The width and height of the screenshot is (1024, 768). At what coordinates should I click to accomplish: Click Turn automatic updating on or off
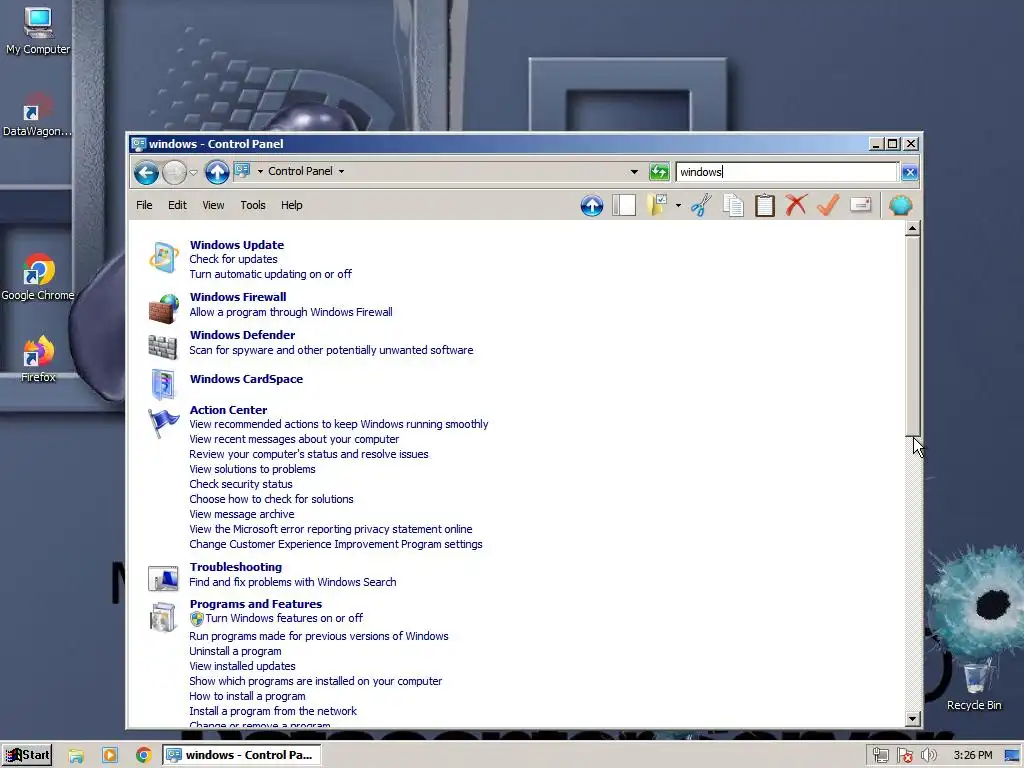(270, 274)
